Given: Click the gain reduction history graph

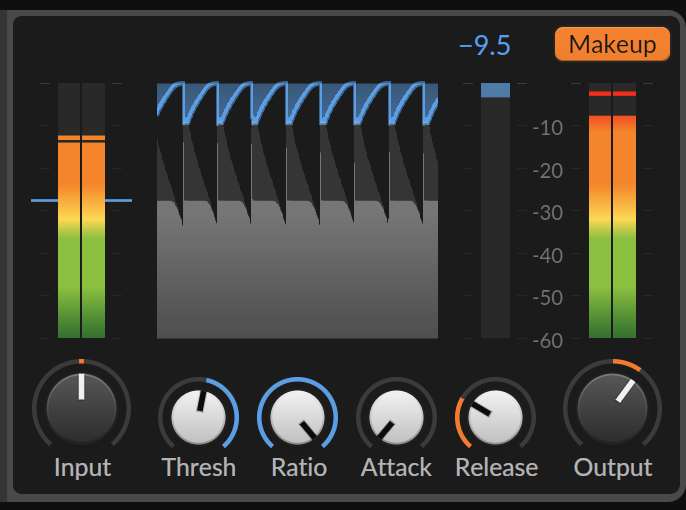Looking at the screenshot, I should (x=298, y=210).
